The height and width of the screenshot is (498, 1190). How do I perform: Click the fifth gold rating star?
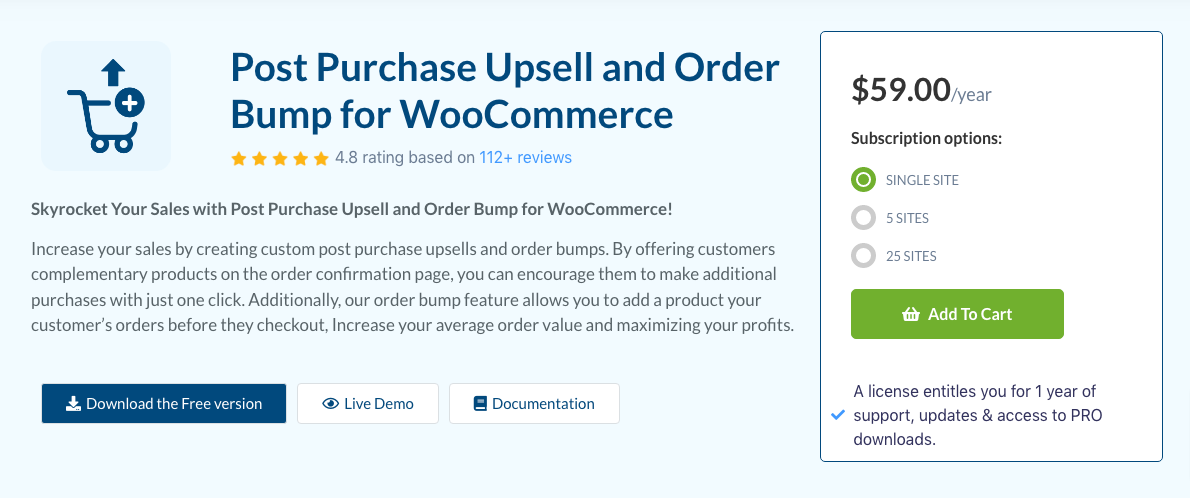click(x=321, y=159)
